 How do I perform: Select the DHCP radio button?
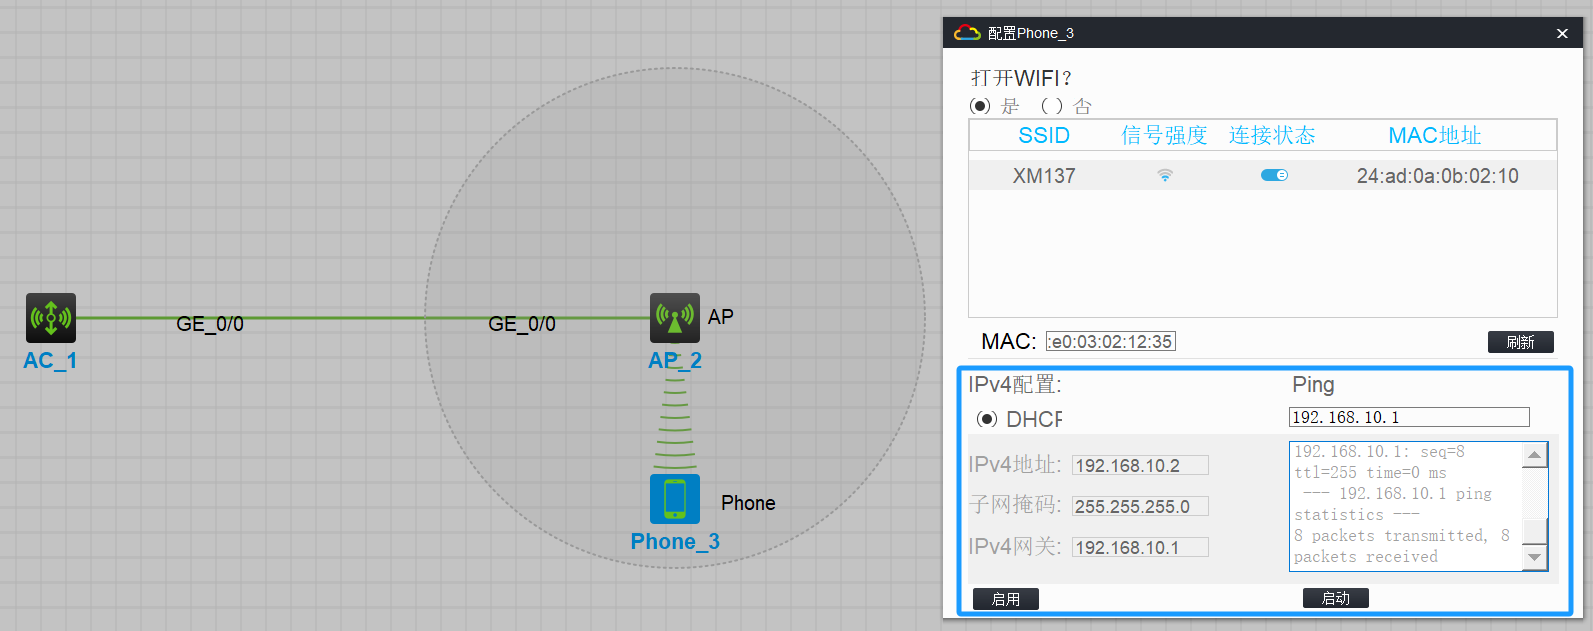(x=987, y=419)
